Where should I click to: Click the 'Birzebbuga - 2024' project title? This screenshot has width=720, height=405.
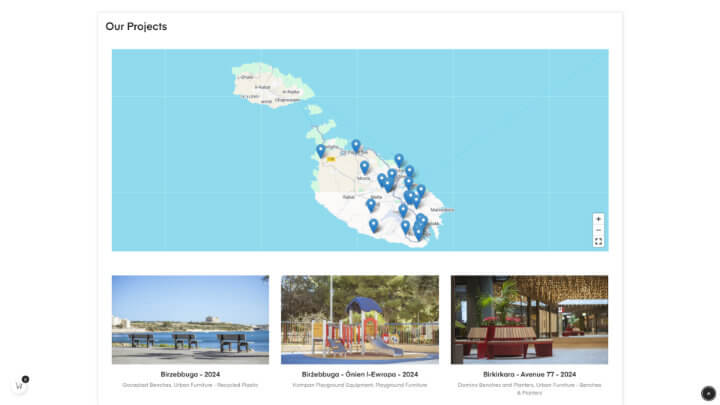pos(190,374)
